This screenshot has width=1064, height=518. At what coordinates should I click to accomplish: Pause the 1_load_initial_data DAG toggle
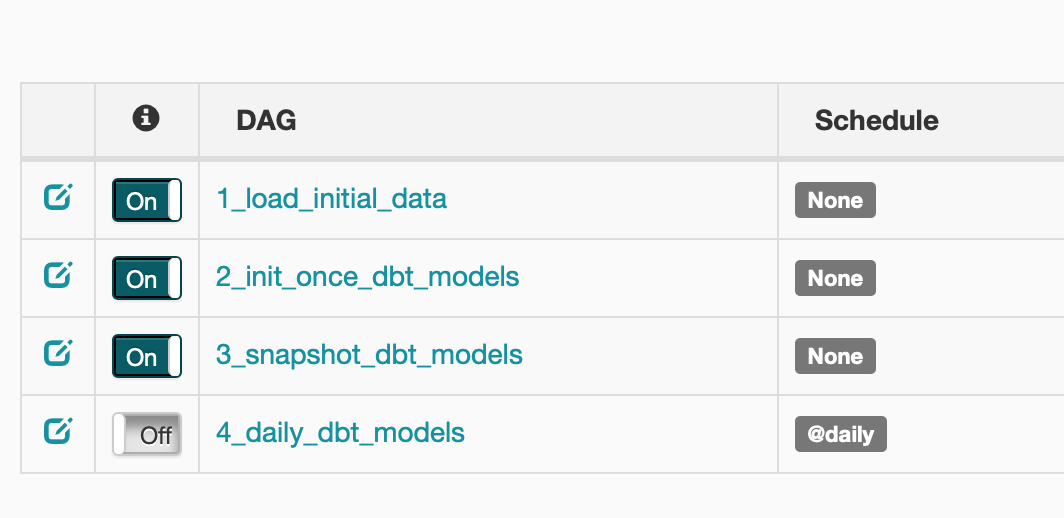[147, 200]
